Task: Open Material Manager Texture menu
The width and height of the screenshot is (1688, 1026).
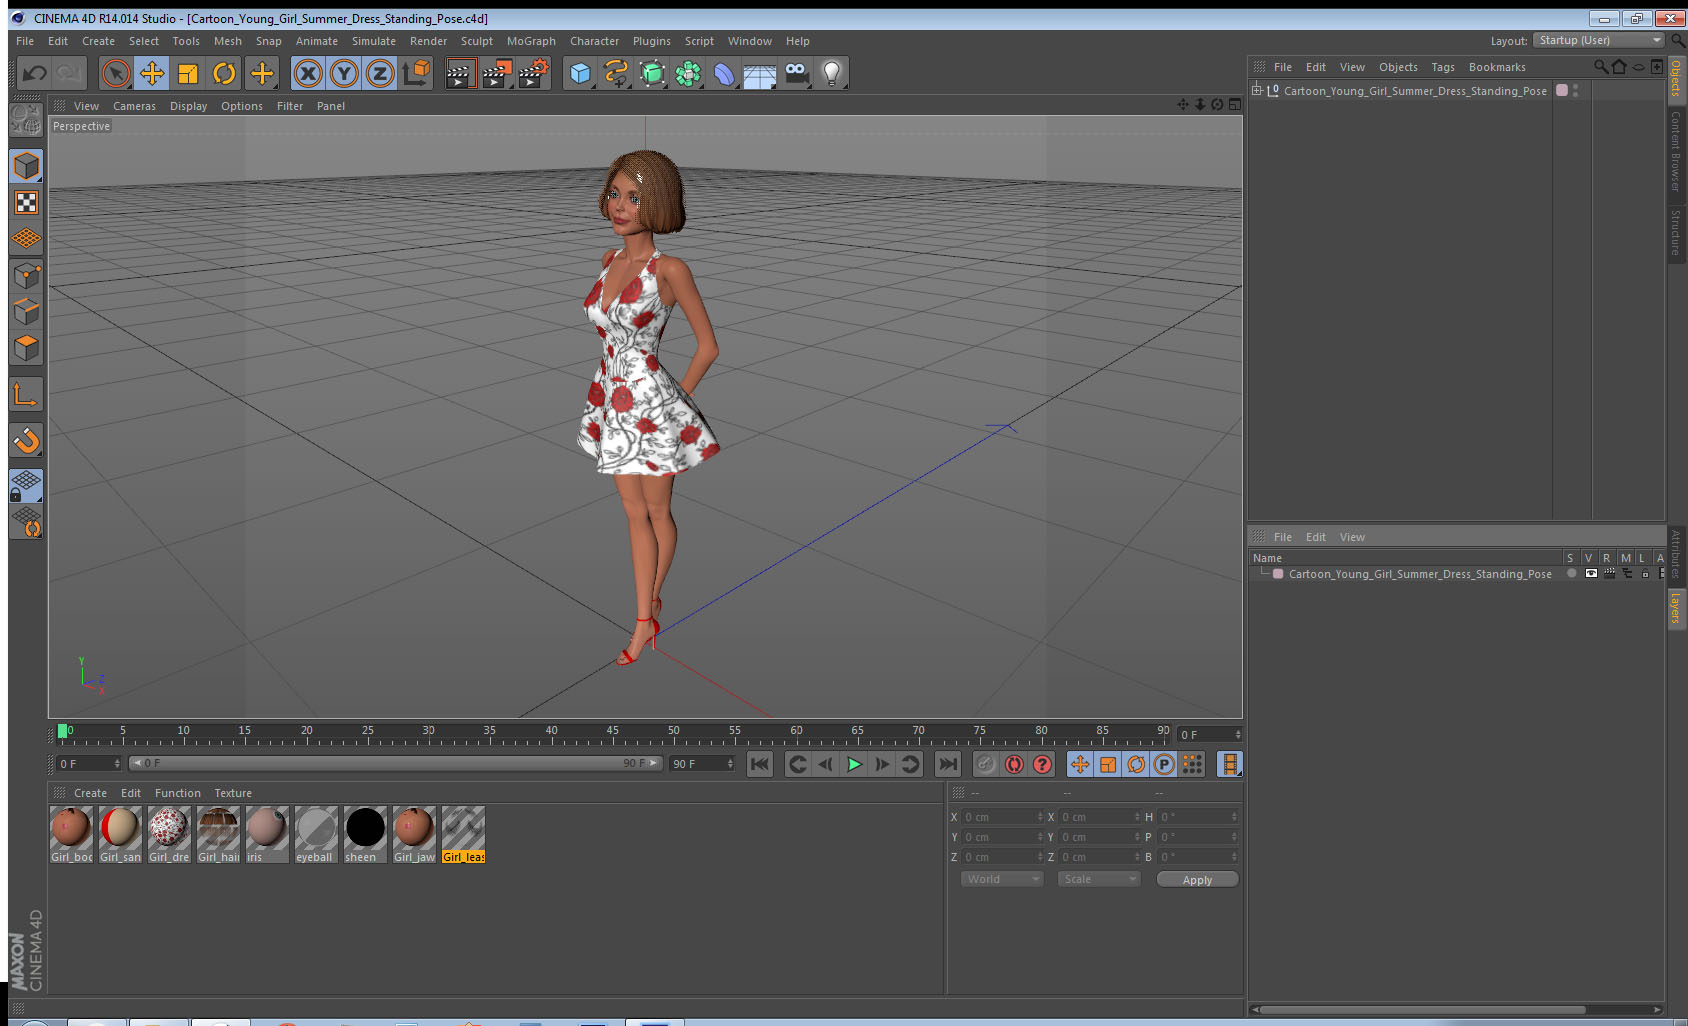Action: click(x=233, y=793)
